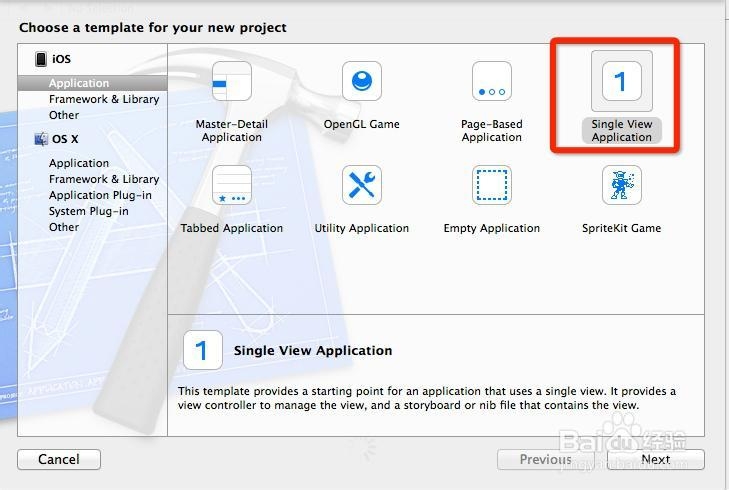Select Application under iOS
This screenshot has height=490, width=729.
coord(93,83)
